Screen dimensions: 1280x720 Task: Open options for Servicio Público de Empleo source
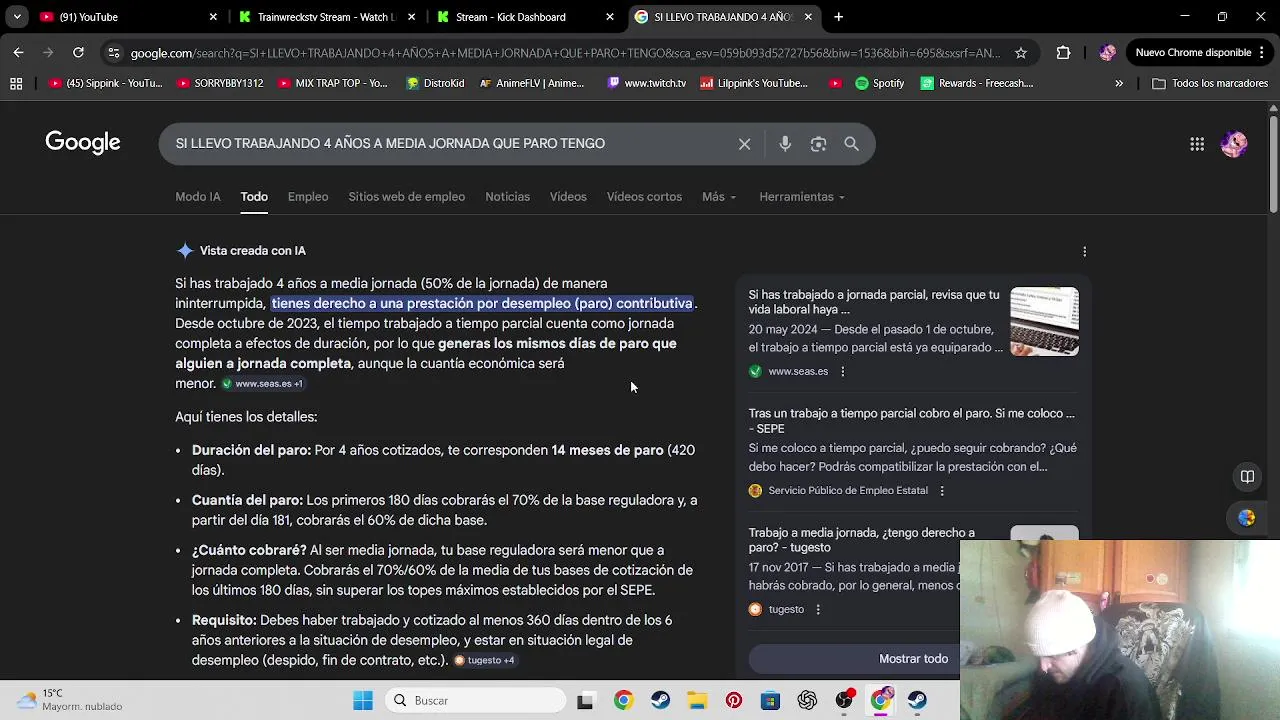coord(941,491)
